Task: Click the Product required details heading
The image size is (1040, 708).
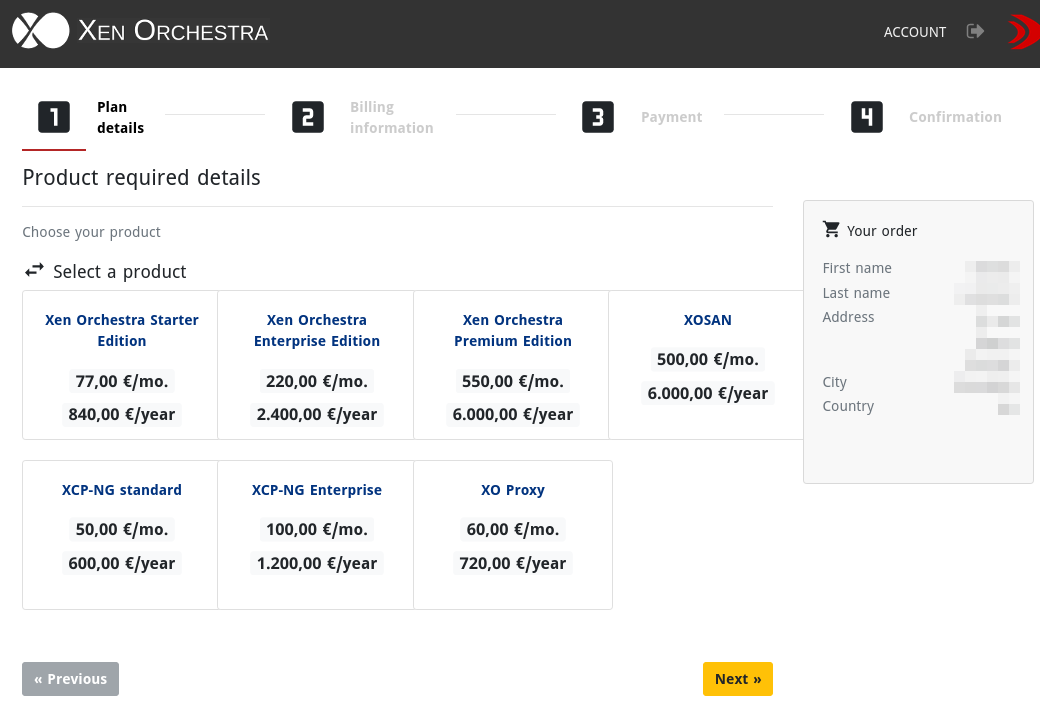Action: 141,178
